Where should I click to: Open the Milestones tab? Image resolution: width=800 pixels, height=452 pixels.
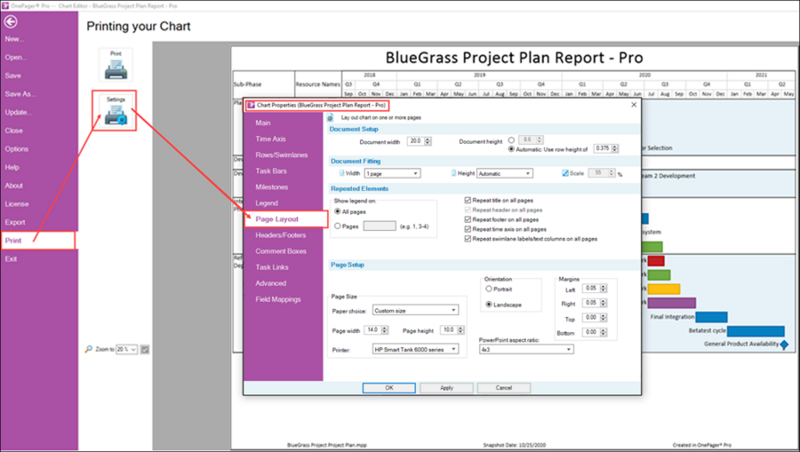[271, 187]
